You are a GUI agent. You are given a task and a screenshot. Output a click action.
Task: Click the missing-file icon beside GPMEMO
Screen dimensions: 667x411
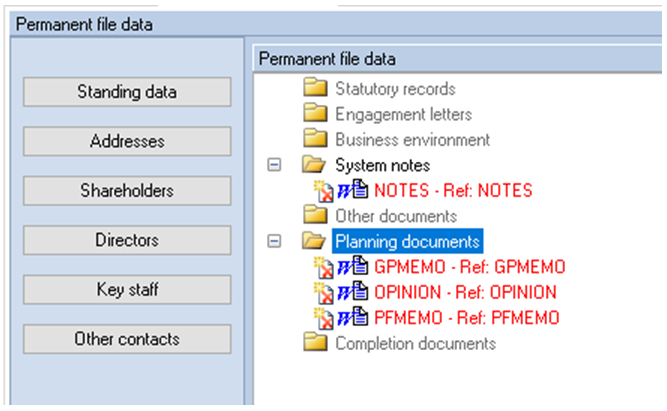[x=324, y=268]
